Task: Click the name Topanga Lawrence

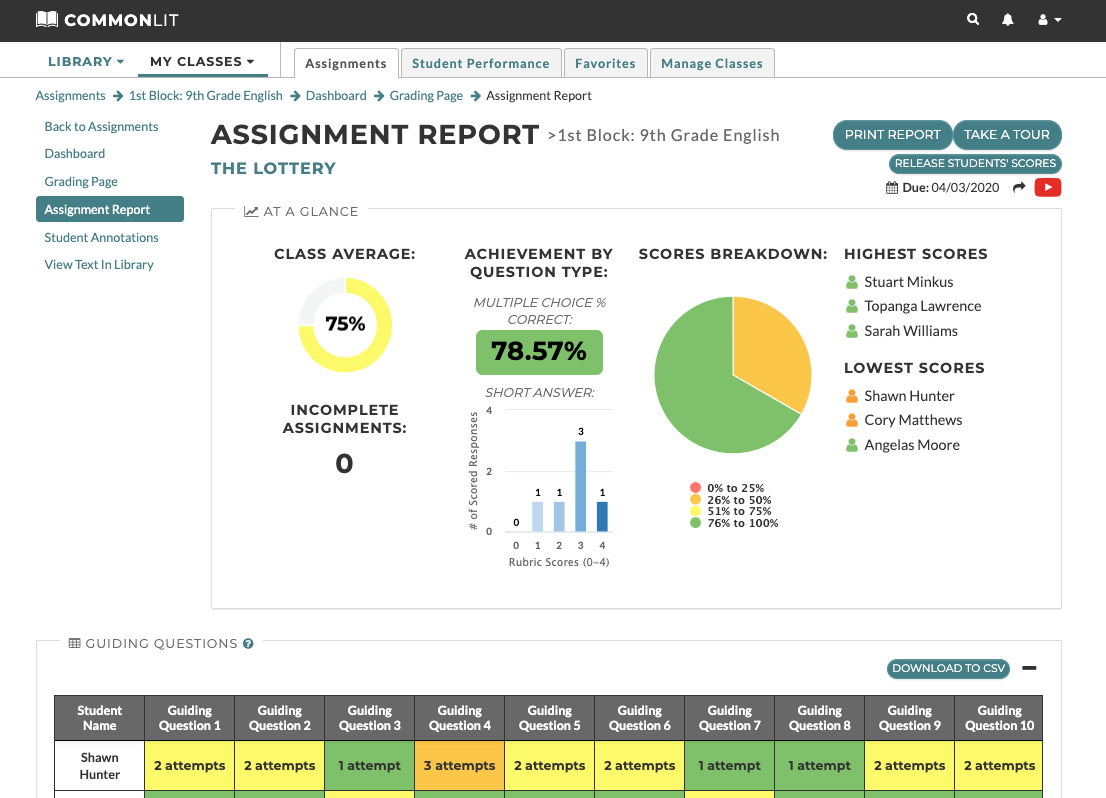Action: pyautogui.click(x=923, y=306)
